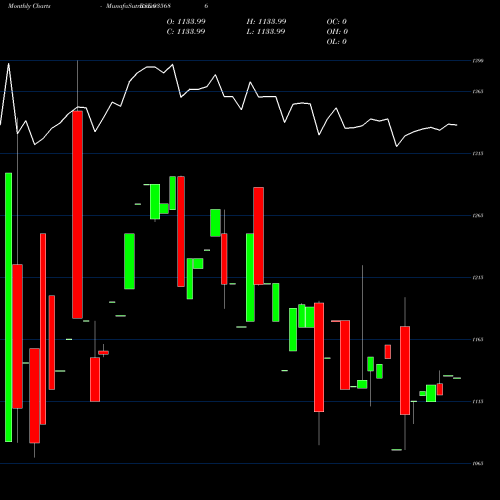500x500 pixels.
Task: Click the Monthly Charts title text
Action: (x=29, y=6)
